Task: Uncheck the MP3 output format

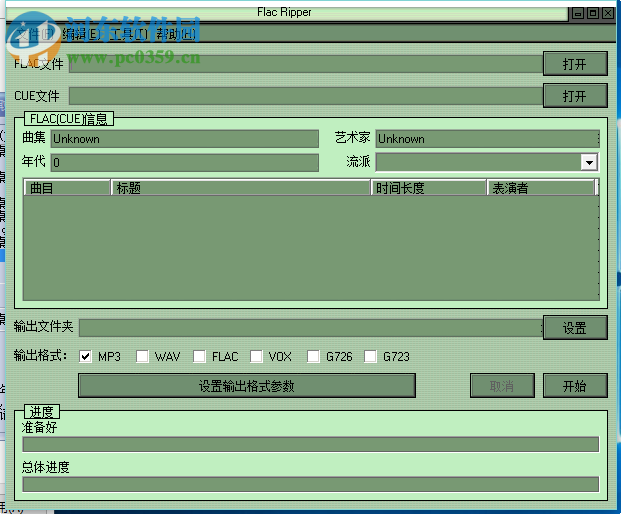Action: pyautogui.click(x=85, y=356)
